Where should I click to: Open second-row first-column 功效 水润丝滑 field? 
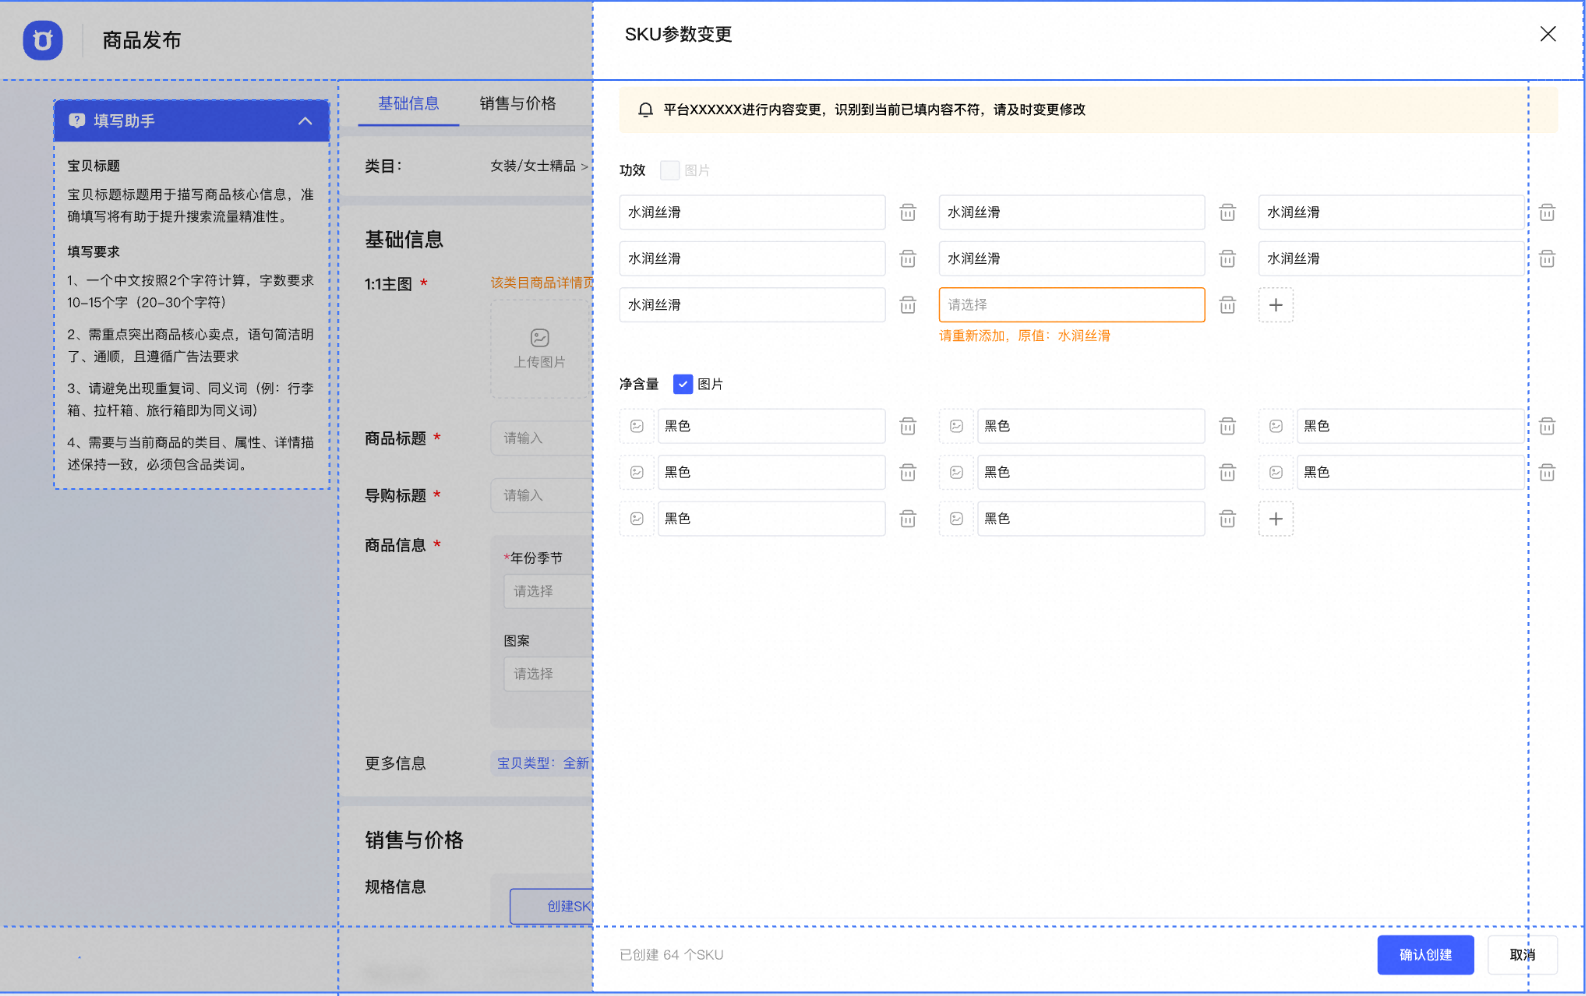click(x=752, y=259)
